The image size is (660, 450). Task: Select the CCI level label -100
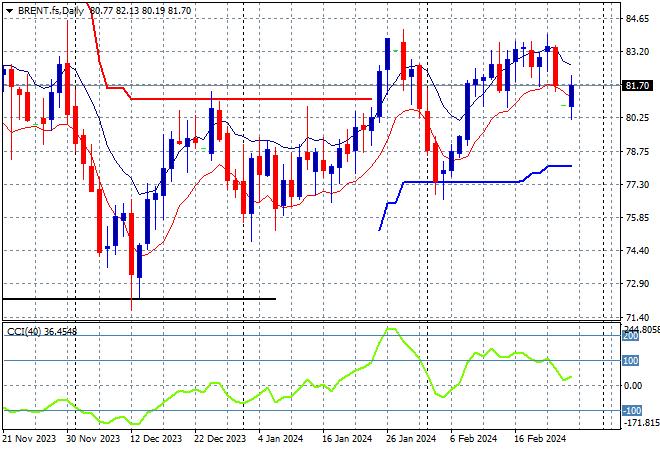pos(632,410)
